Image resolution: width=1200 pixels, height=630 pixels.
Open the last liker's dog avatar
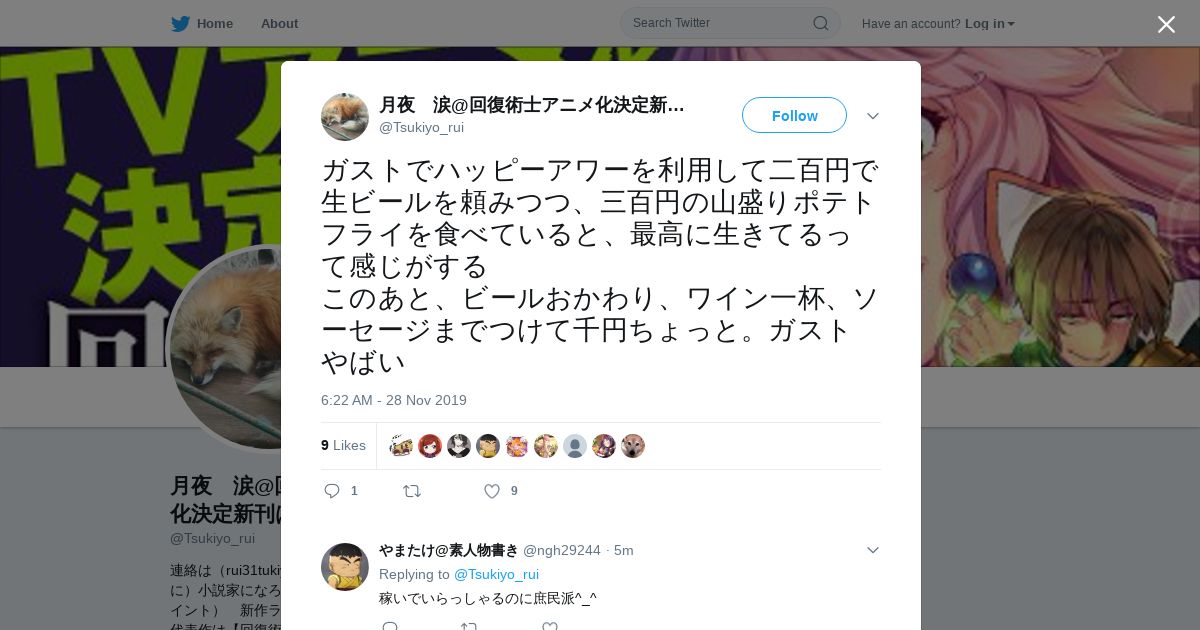pos(633,446)
